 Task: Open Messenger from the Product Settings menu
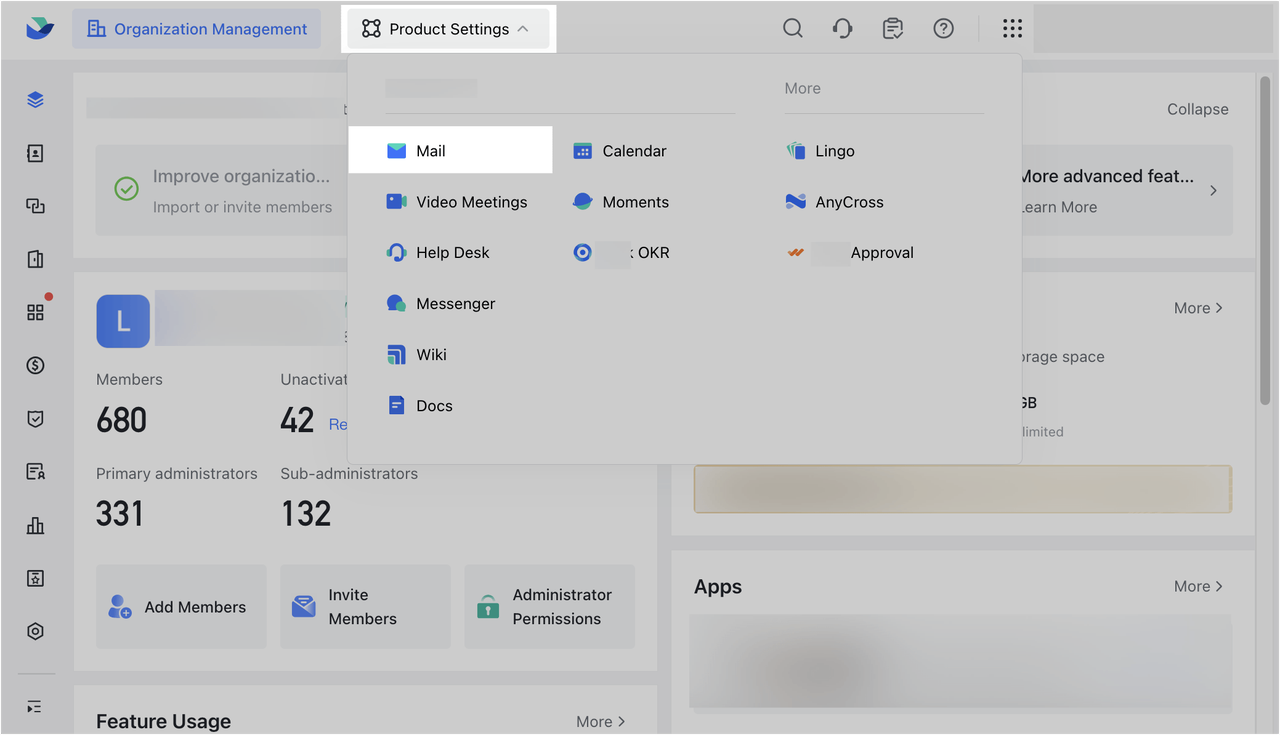456,303
